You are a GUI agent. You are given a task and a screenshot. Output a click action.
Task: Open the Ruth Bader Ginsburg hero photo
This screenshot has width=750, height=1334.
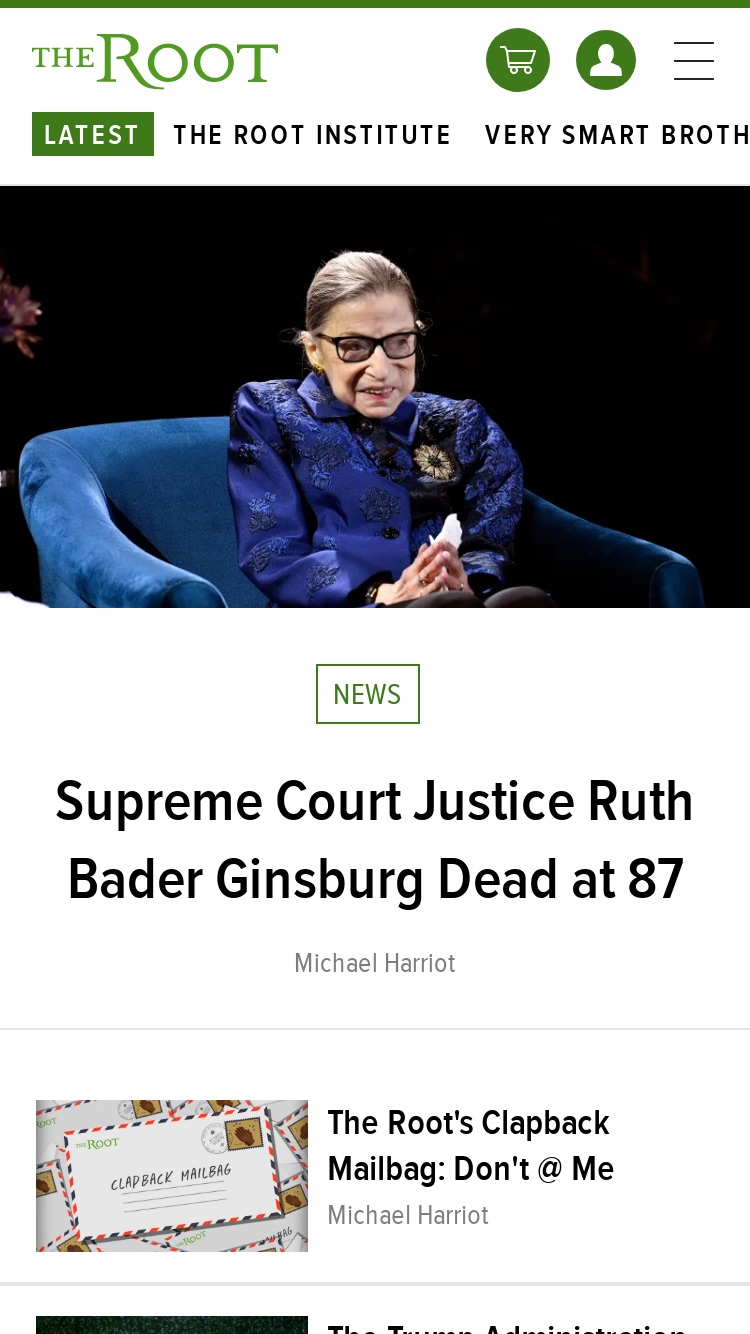click(375, 397)
